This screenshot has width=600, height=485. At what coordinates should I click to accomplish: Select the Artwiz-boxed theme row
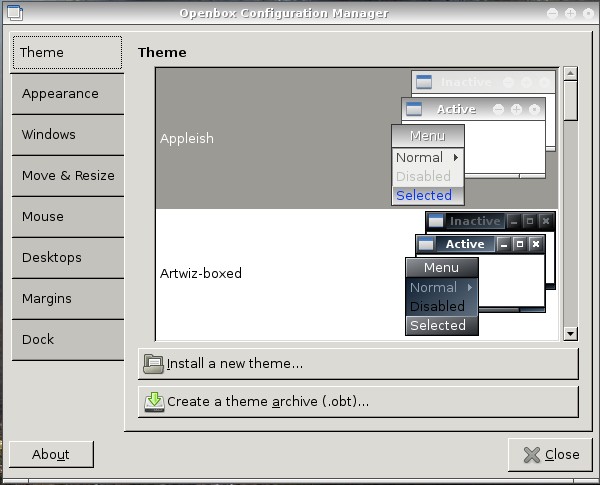357,273
